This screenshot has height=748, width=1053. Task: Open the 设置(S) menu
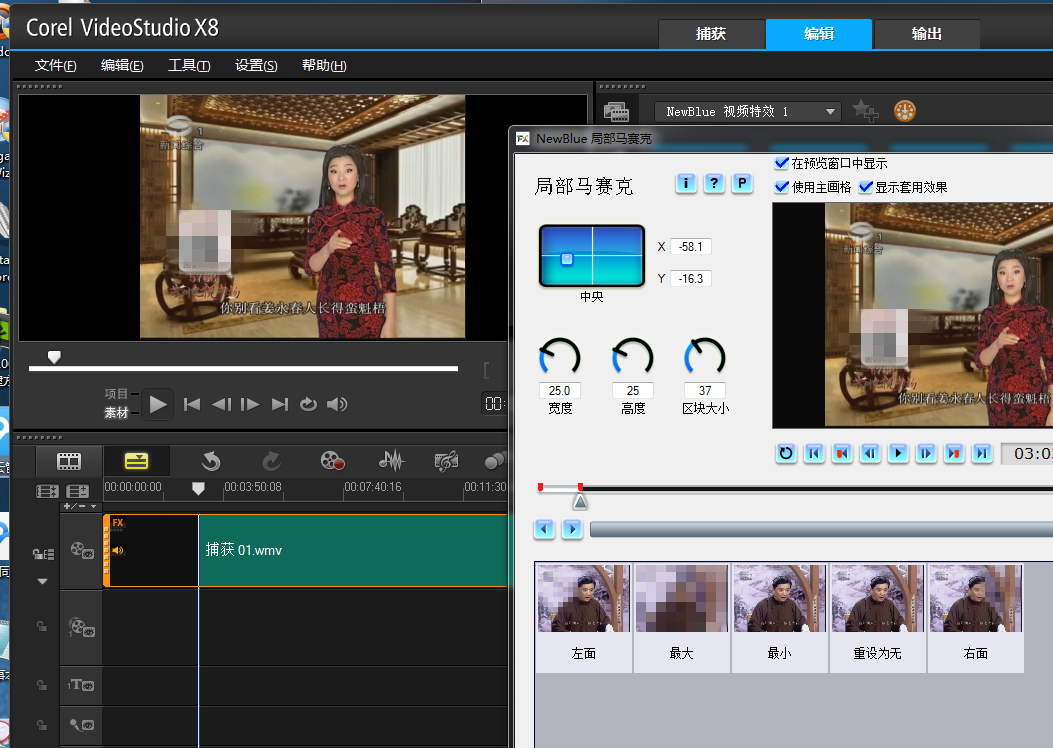257,65
